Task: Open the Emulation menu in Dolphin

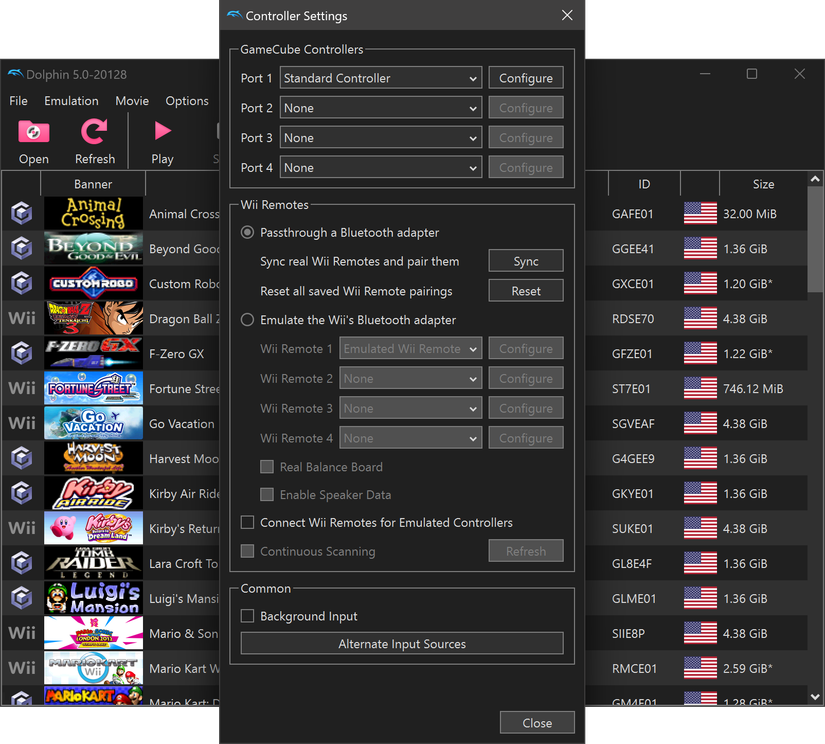Action: point(71,100)
